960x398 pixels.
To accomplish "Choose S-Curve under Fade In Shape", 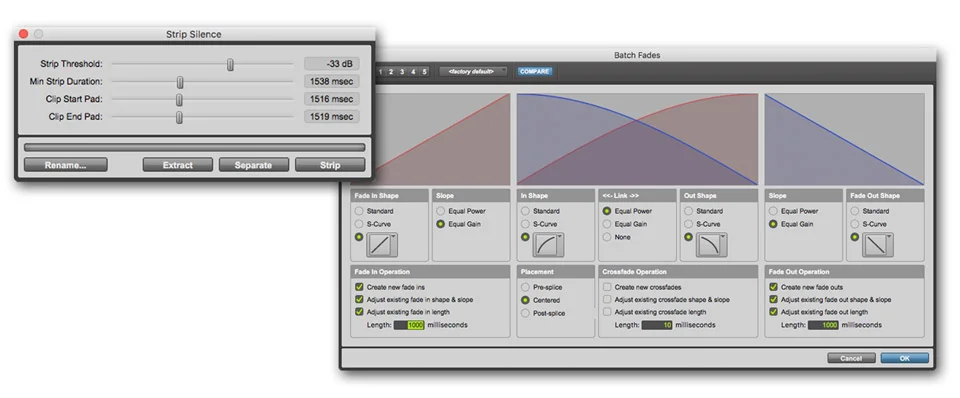I will click(x=359, y=224).
